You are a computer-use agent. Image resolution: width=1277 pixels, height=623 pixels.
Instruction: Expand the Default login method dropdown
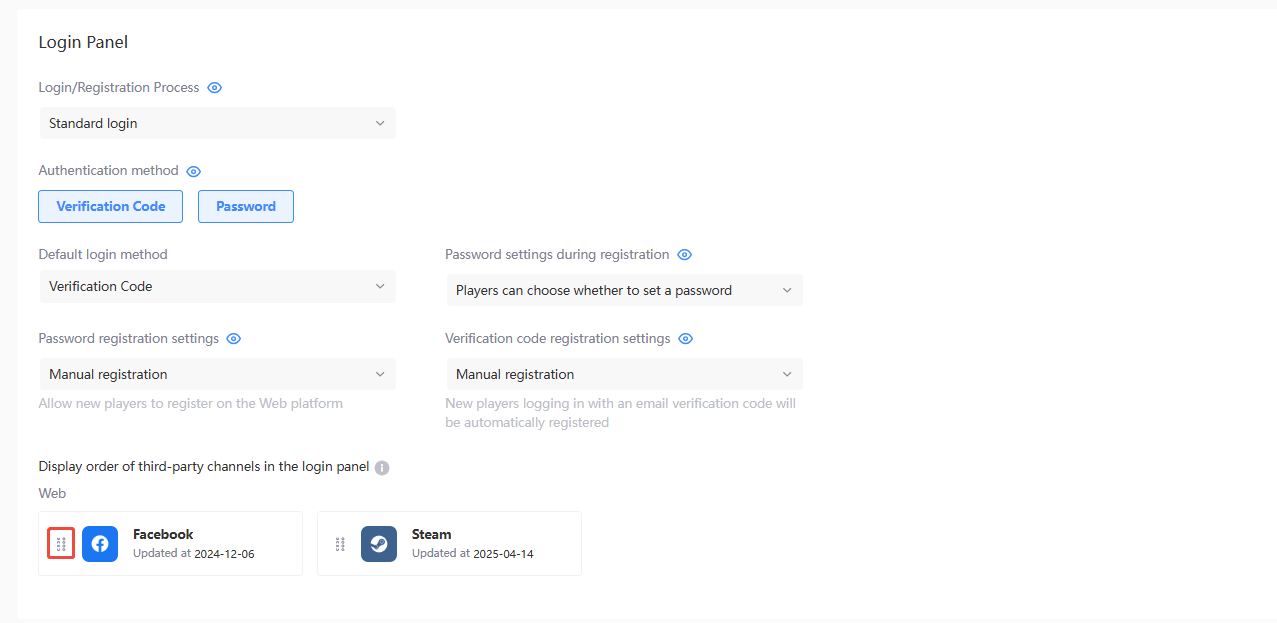217,286
